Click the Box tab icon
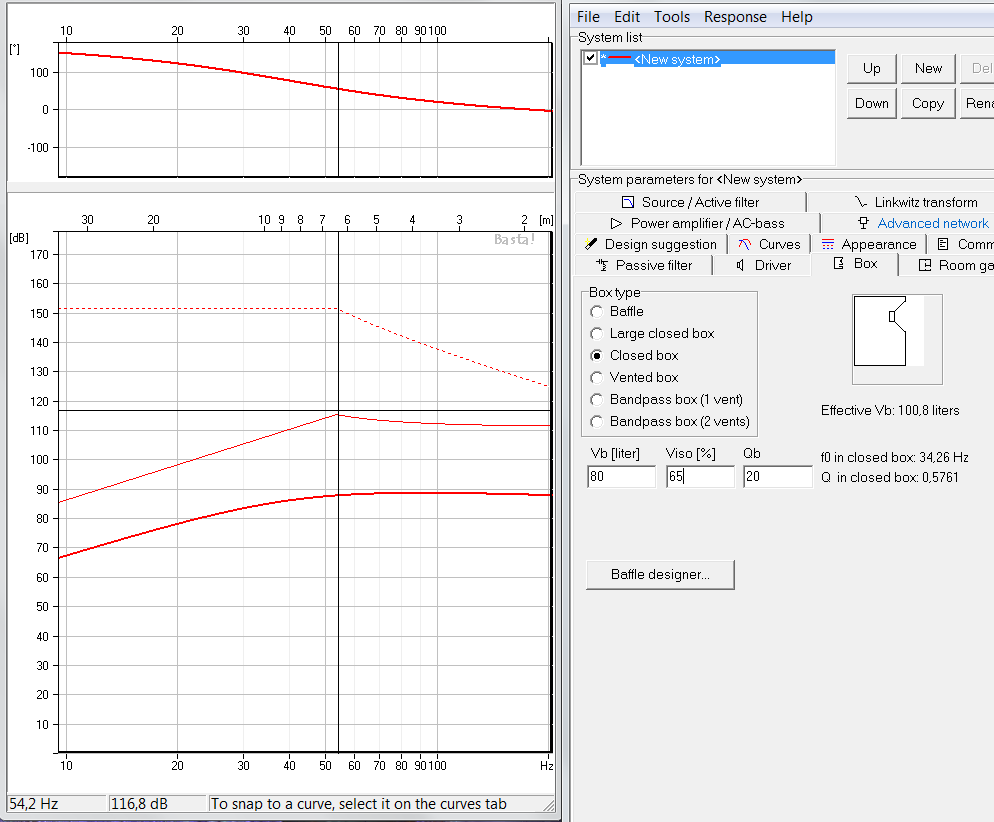The height and width of the screenshot is (822, 994). (x=838, y=264)
